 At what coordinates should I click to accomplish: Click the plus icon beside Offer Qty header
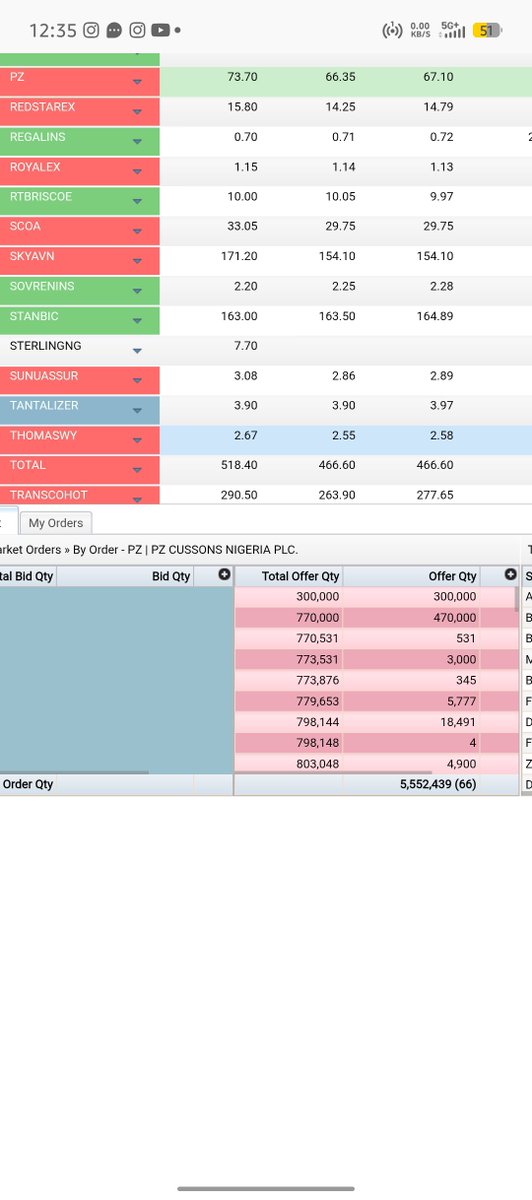pos(510,575)
